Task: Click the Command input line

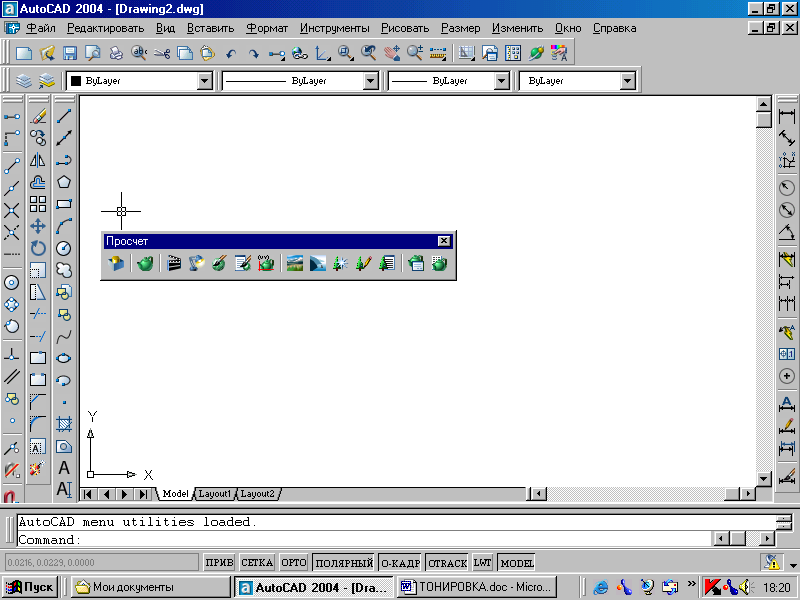Action: [x=364, y=539]
